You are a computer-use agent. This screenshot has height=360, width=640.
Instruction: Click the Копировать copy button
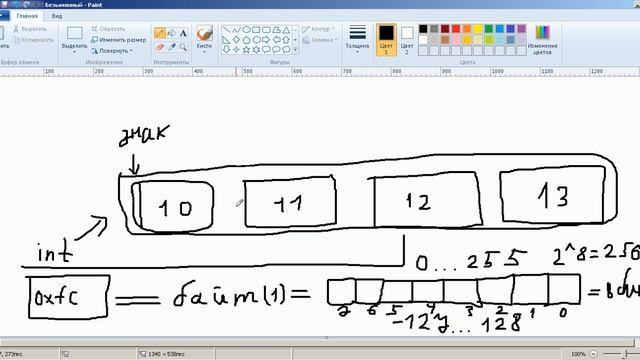coord(33,40)
